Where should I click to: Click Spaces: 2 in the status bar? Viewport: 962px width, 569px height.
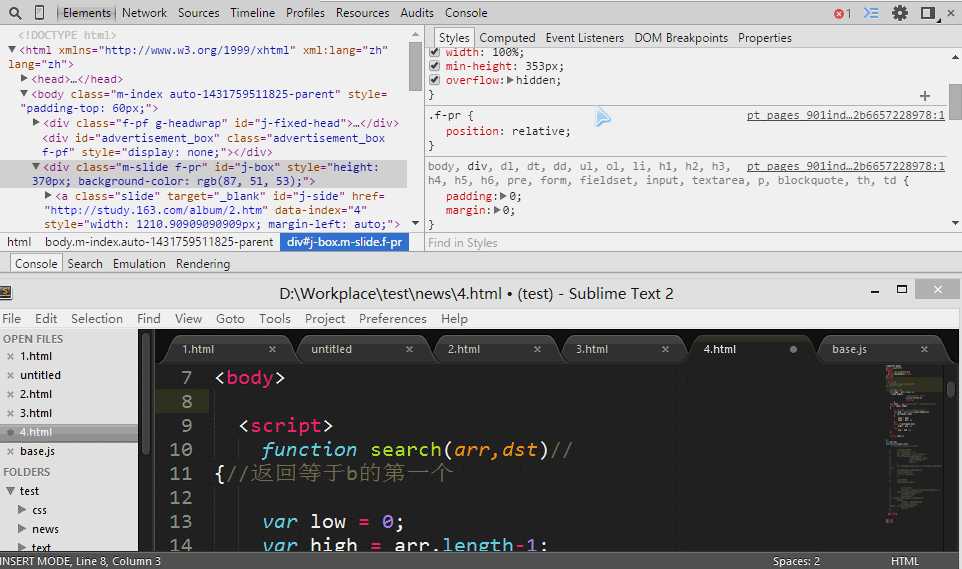tap(796, 561)
